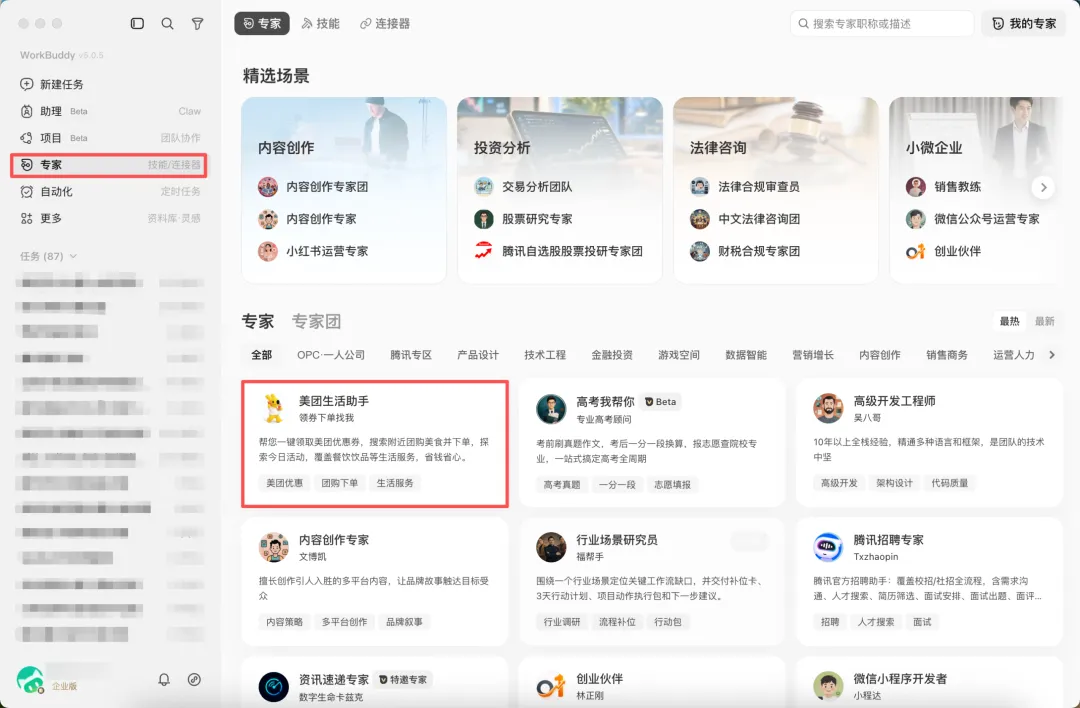
Task: Click the 美团优惠 tag
Action: 284,483
